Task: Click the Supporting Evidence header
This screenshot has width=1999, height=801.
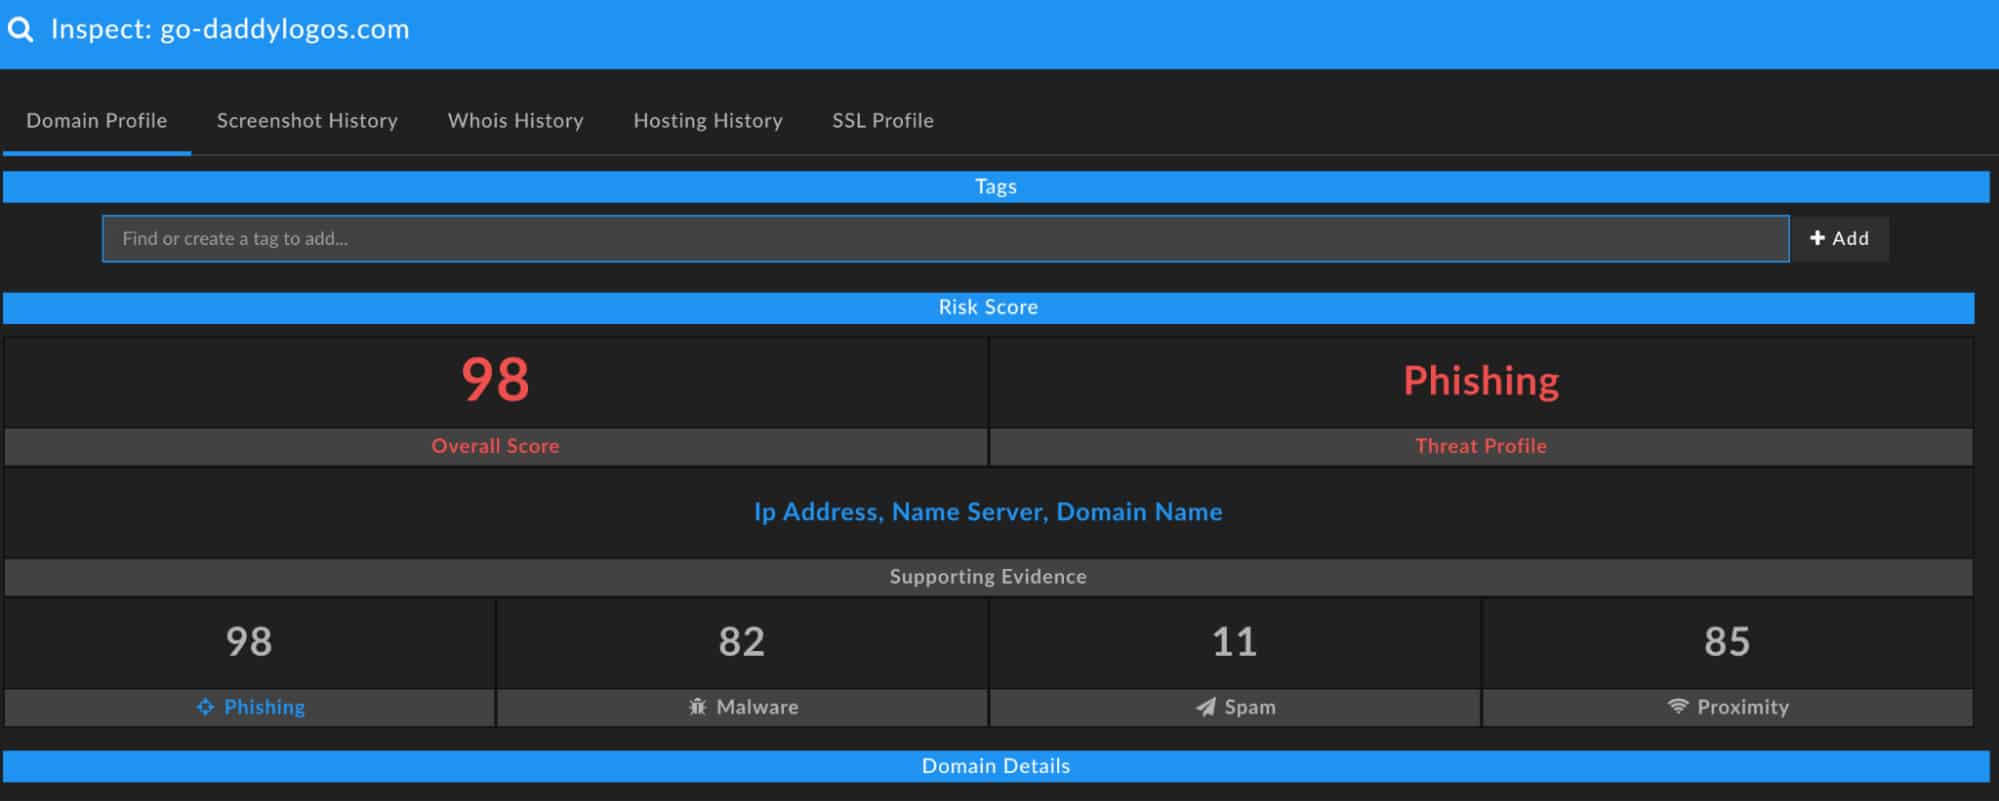Action: [x=988, y=577]
